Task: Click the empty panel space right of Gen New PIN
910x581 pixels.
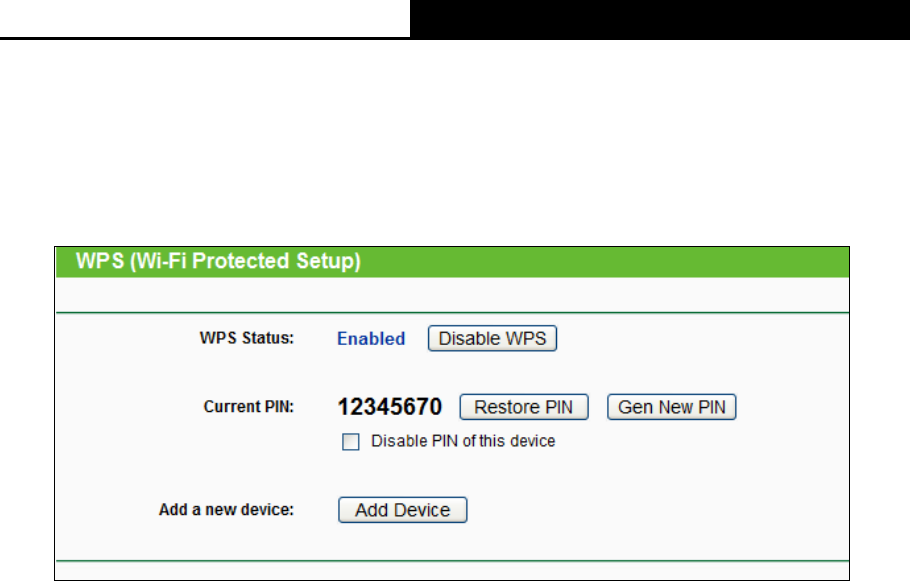Action: click(792, 407)
